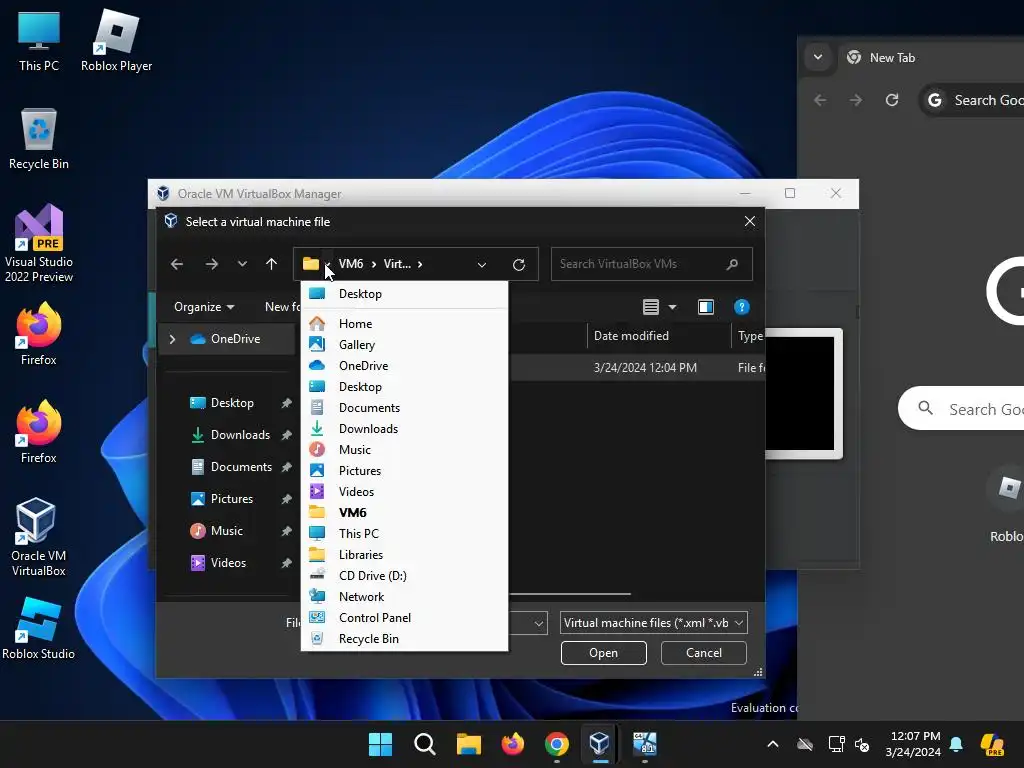Select Libraries in the location dropdown
The width and height of the screenshot is (1024, 768).
tap(404, 554)
